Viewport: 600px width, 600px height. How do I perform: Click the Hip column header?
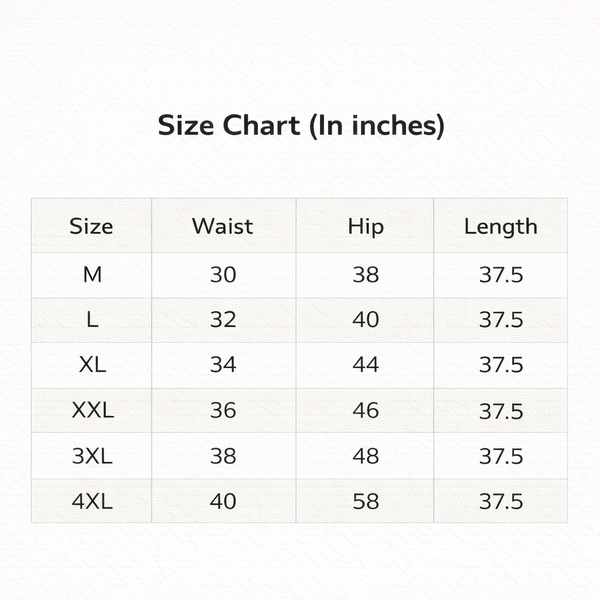pos(365,226)
